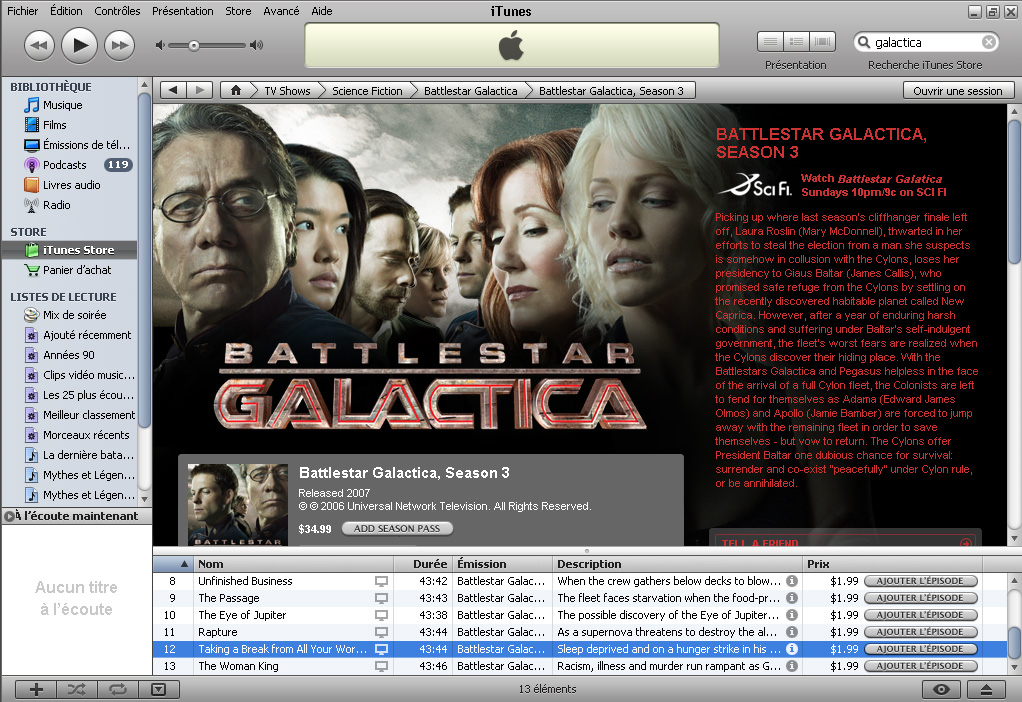Sort episodes by Nom column

pos(293,564)
